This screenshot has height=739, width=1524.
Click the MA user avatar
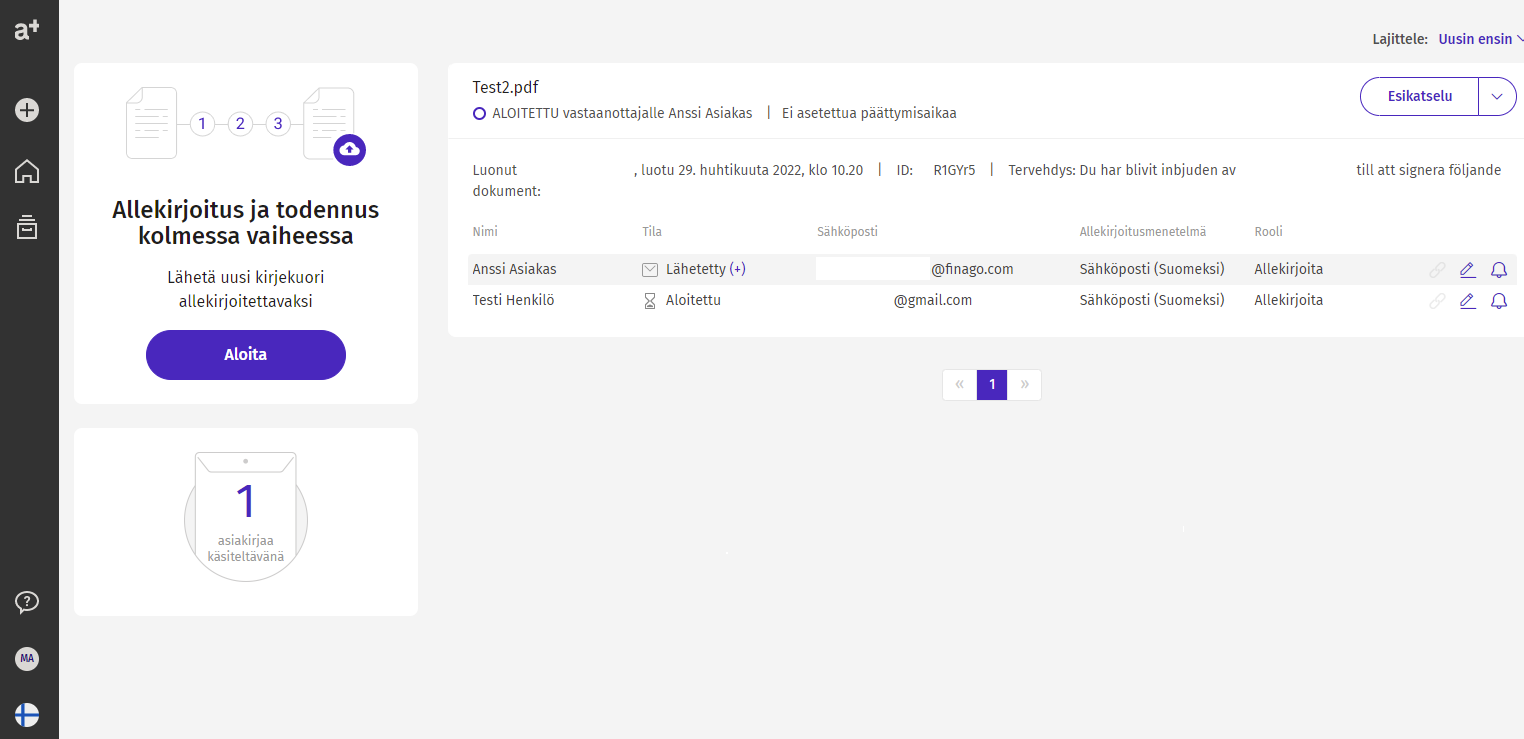pos(27,658)
